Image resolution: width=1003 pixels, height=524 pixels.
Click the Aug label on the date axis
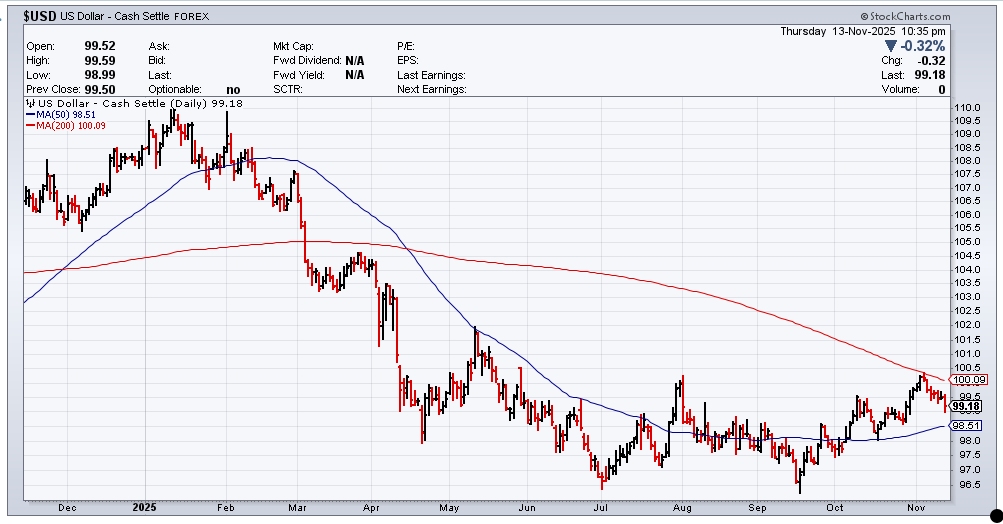pyautogui.click(x=681, y=508)
